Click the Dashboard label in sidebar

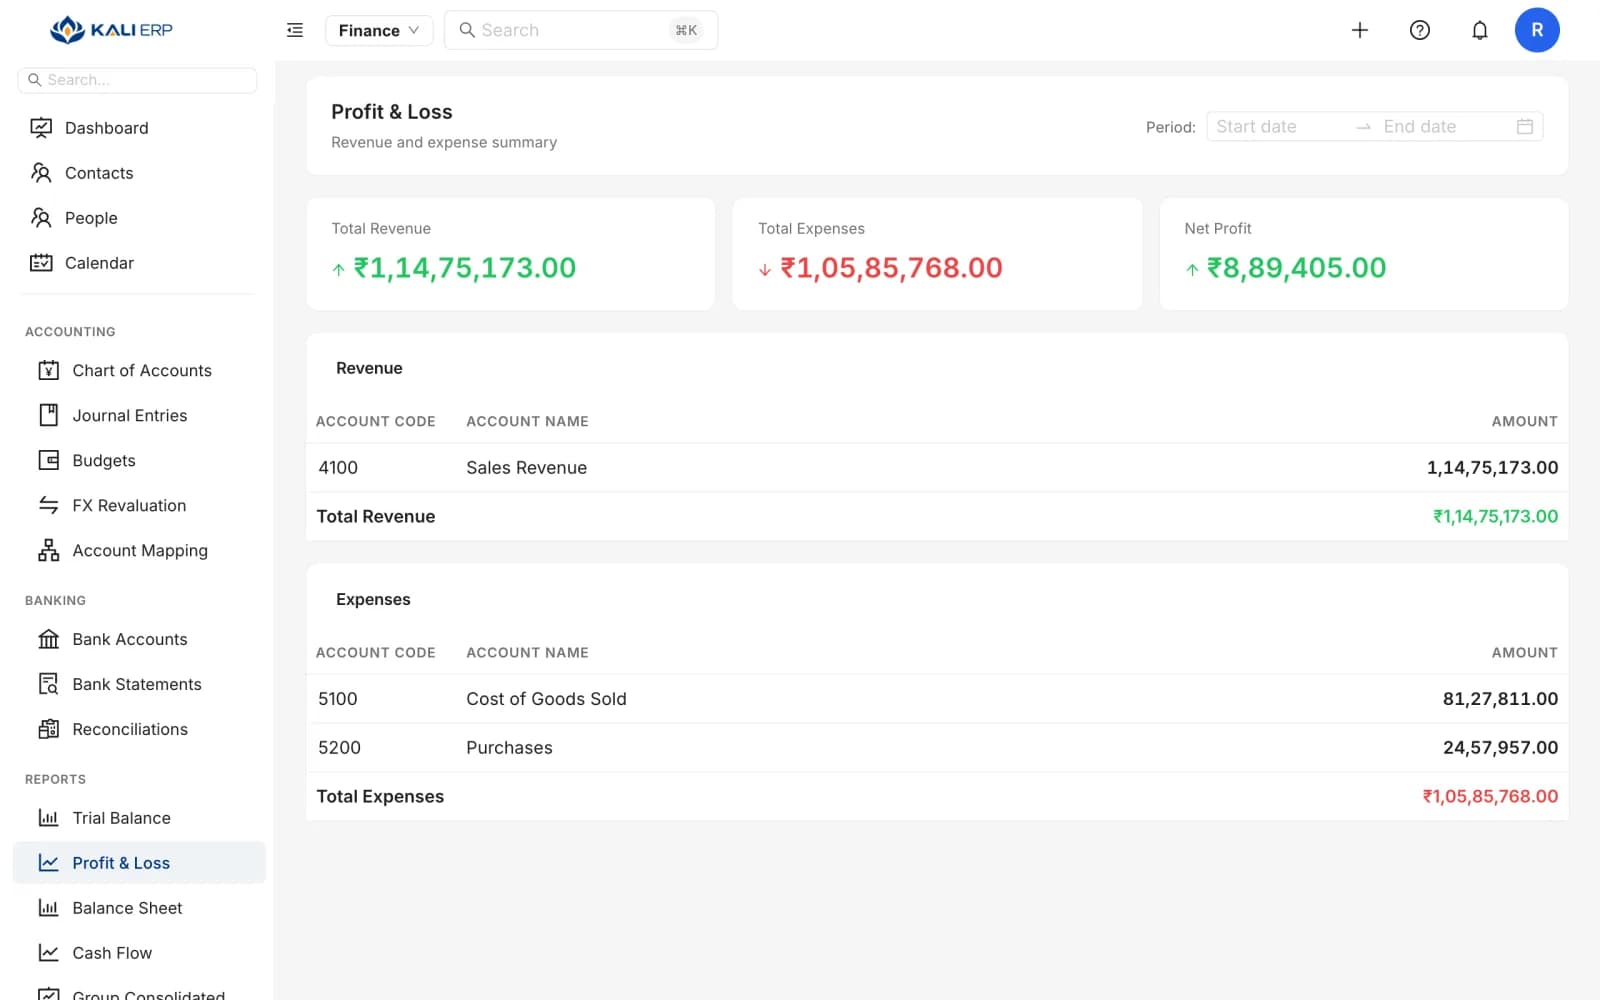tap(107, 128)
